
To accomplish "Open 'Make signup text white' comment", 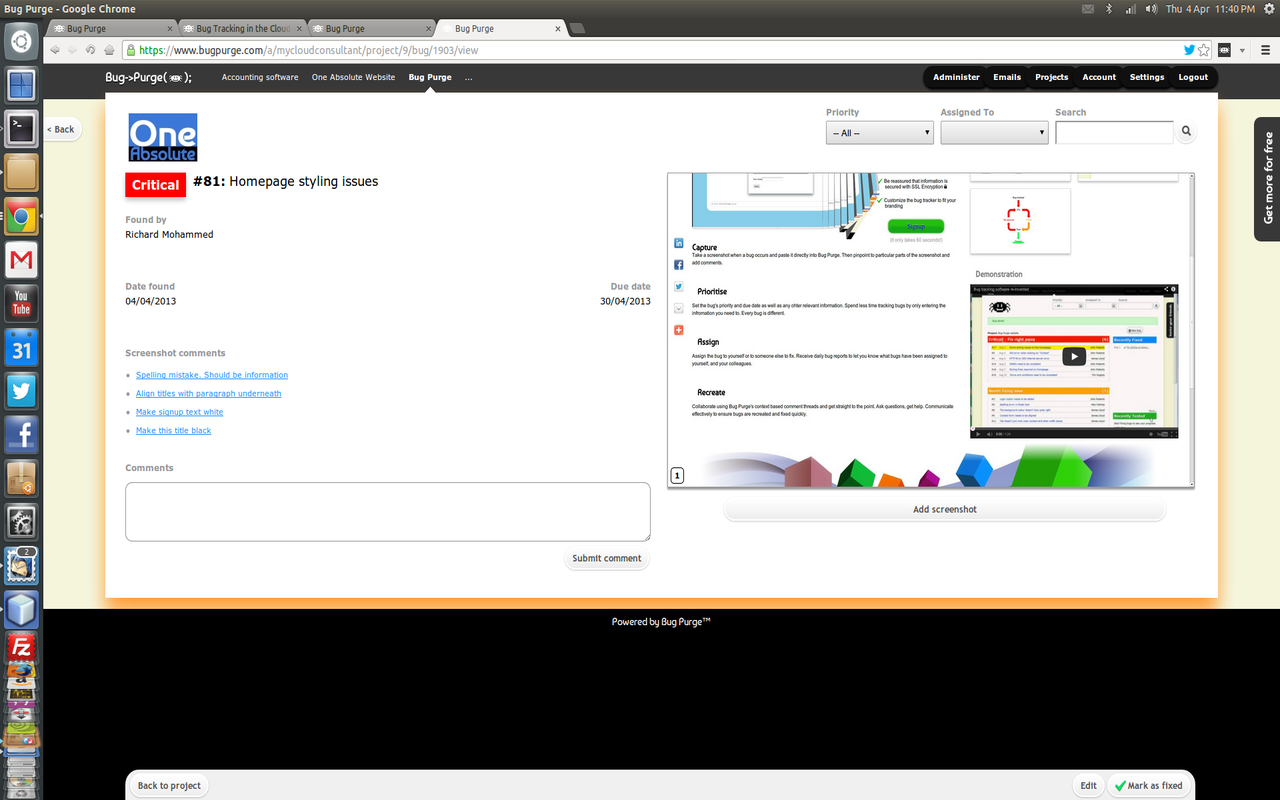I will tap(180, 412).
